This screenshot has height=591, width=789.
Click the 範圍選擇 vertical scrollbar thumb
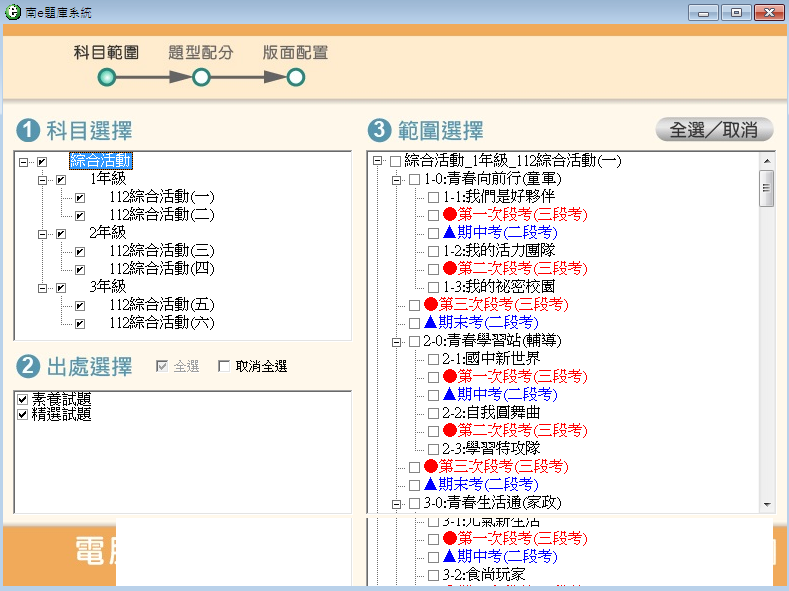[767, 187]
